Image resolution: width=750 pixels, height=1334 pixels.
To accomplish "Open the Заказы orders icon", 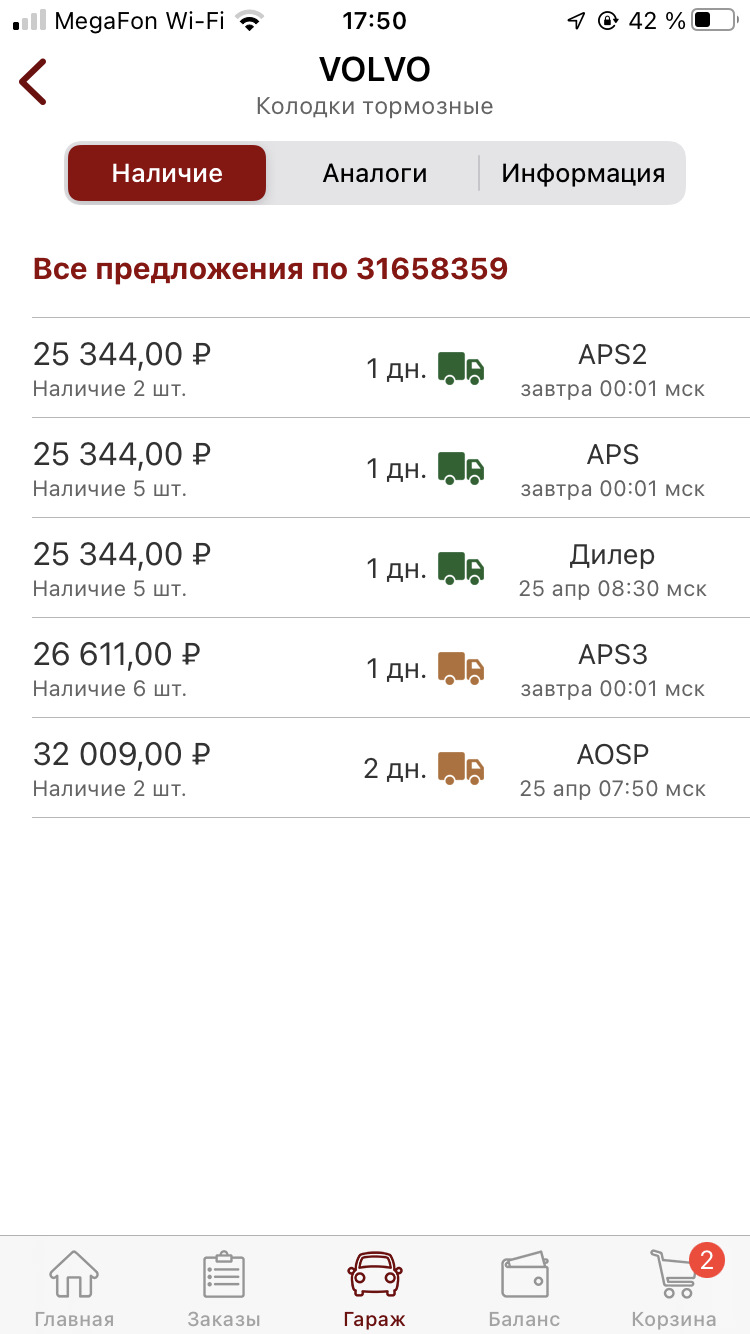I will 224,1275.
